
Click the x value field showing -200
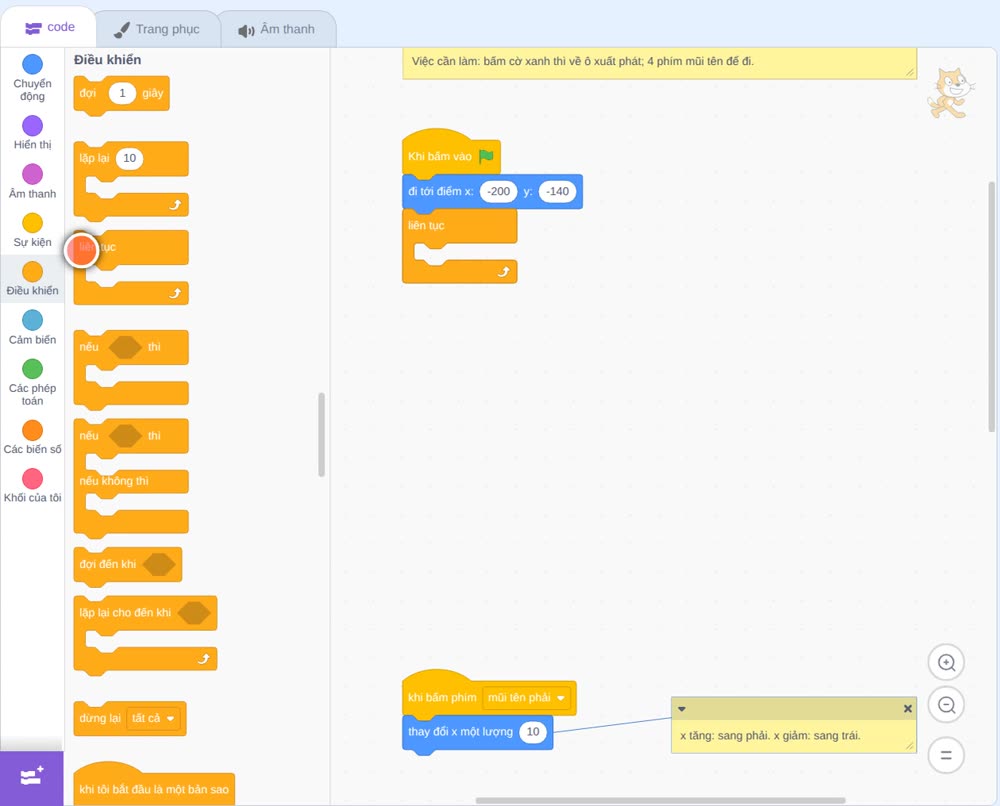pos(499,191)
